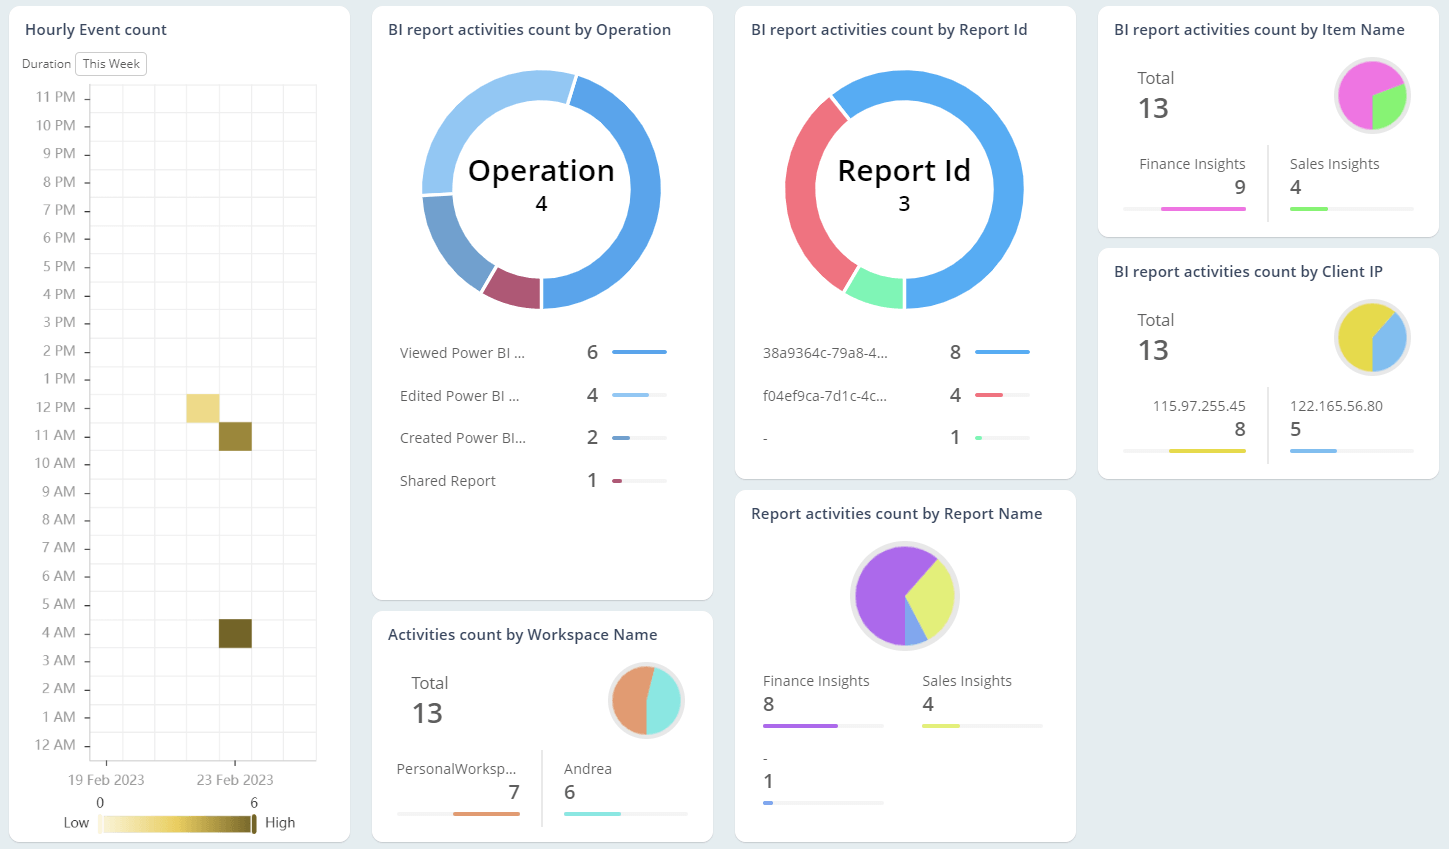The width and height of the screenshot is (1449, 849).
Task: Click "Finance Insights" in the Item Name card
Action: (1192, 164)
